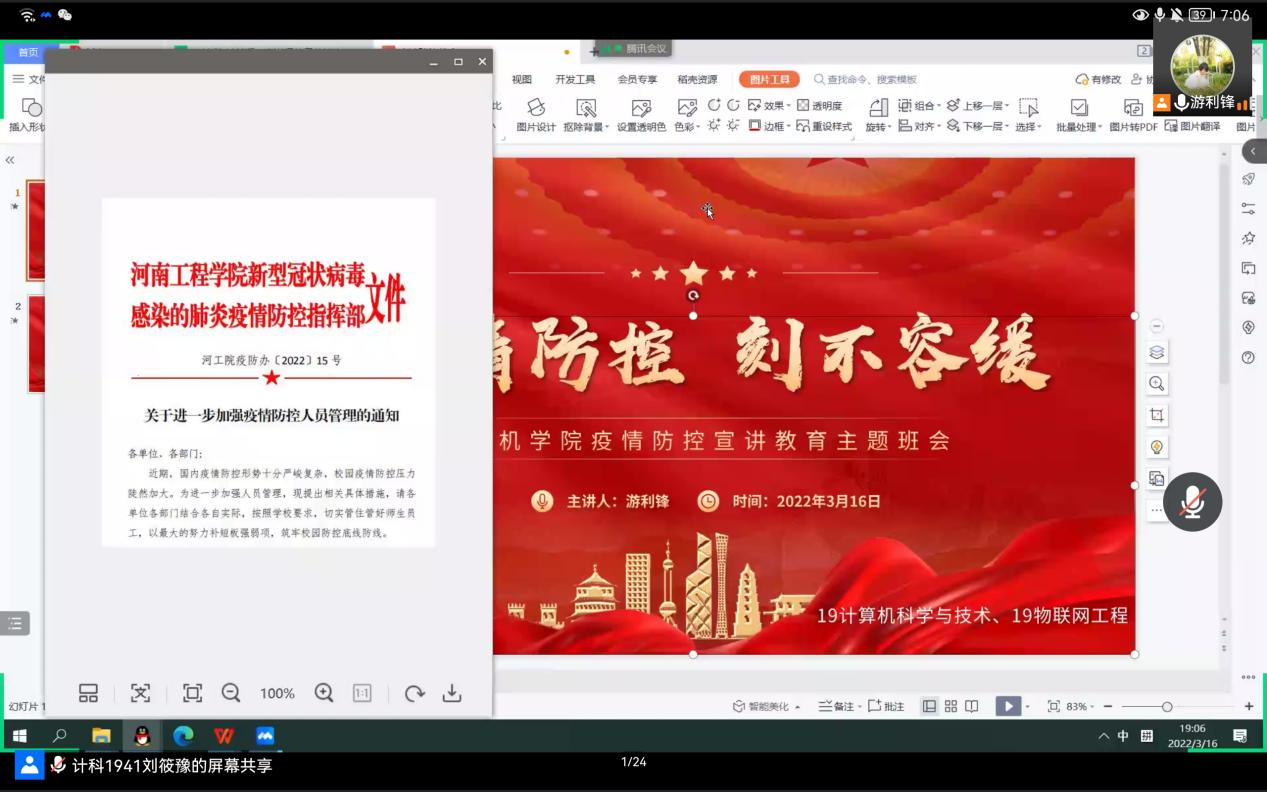Open the 旋转 rotate dropdown
Viewport: 1267px width, 792px height.
coord(877,115)
